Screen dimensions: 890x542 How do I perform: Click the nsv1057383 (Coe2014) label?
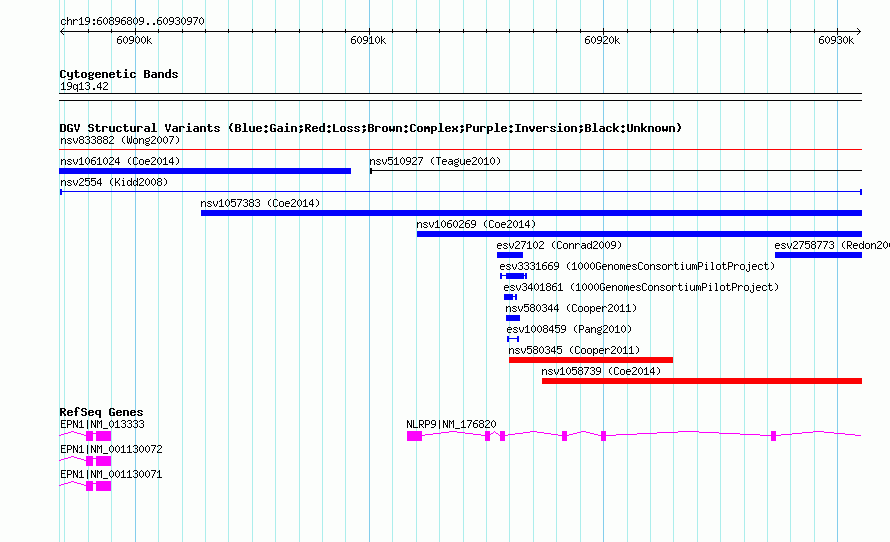(260, 203)
